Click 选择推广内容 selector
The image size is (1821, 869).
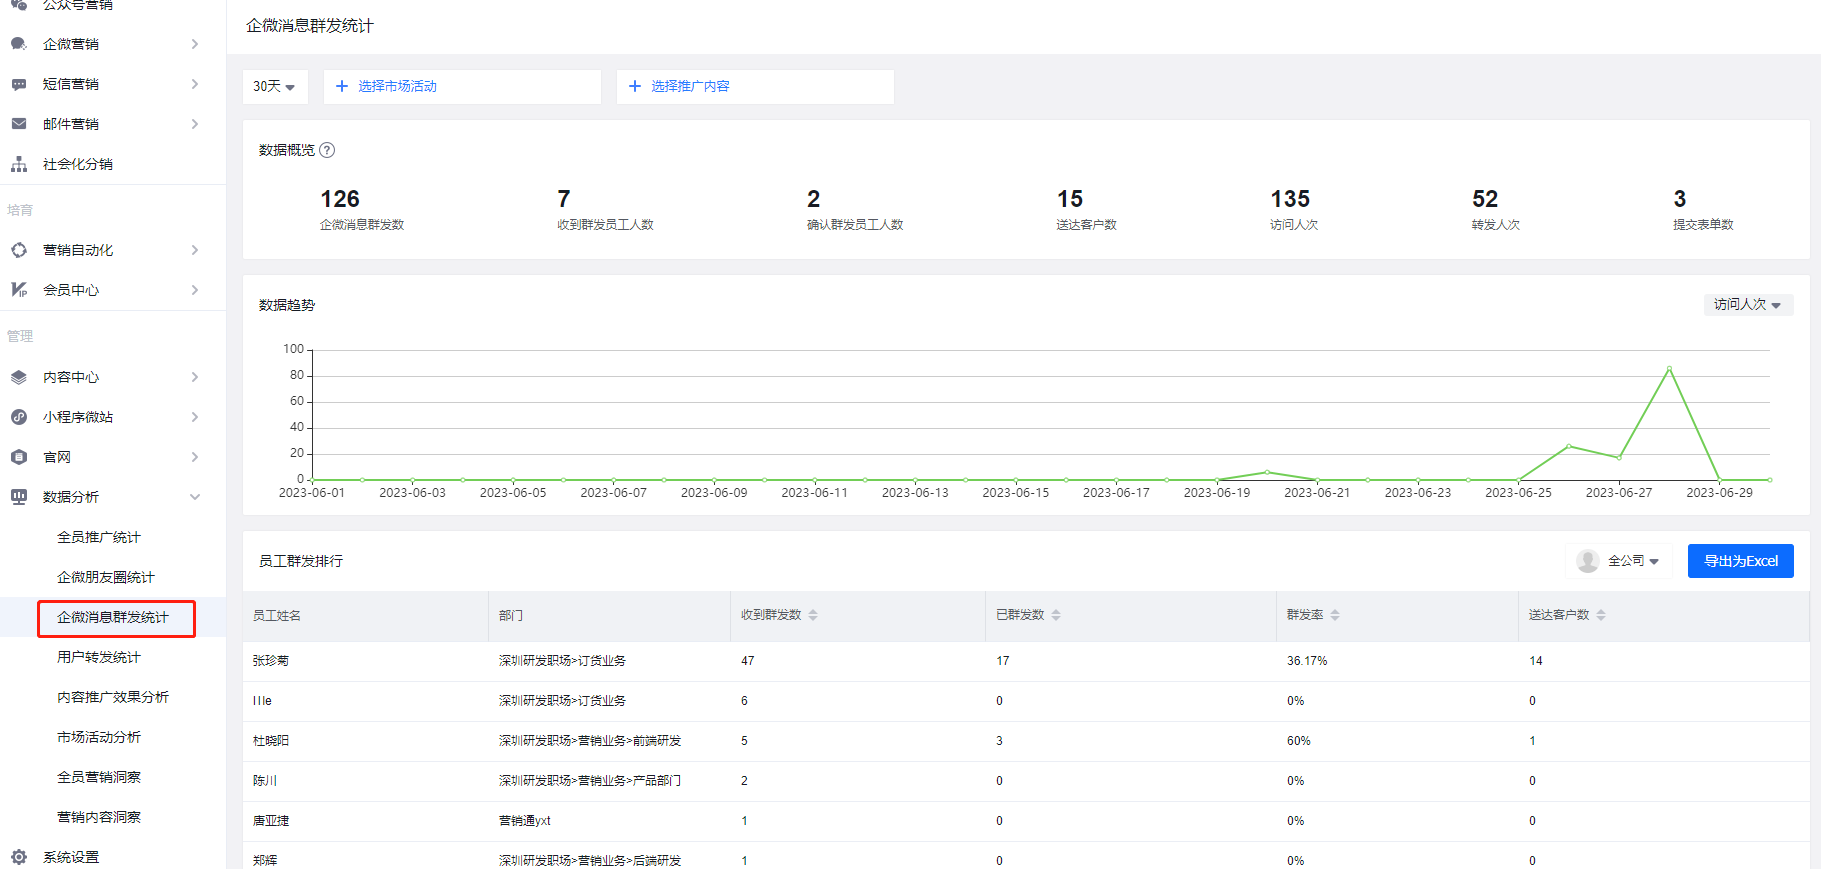(x=755, y=87)
